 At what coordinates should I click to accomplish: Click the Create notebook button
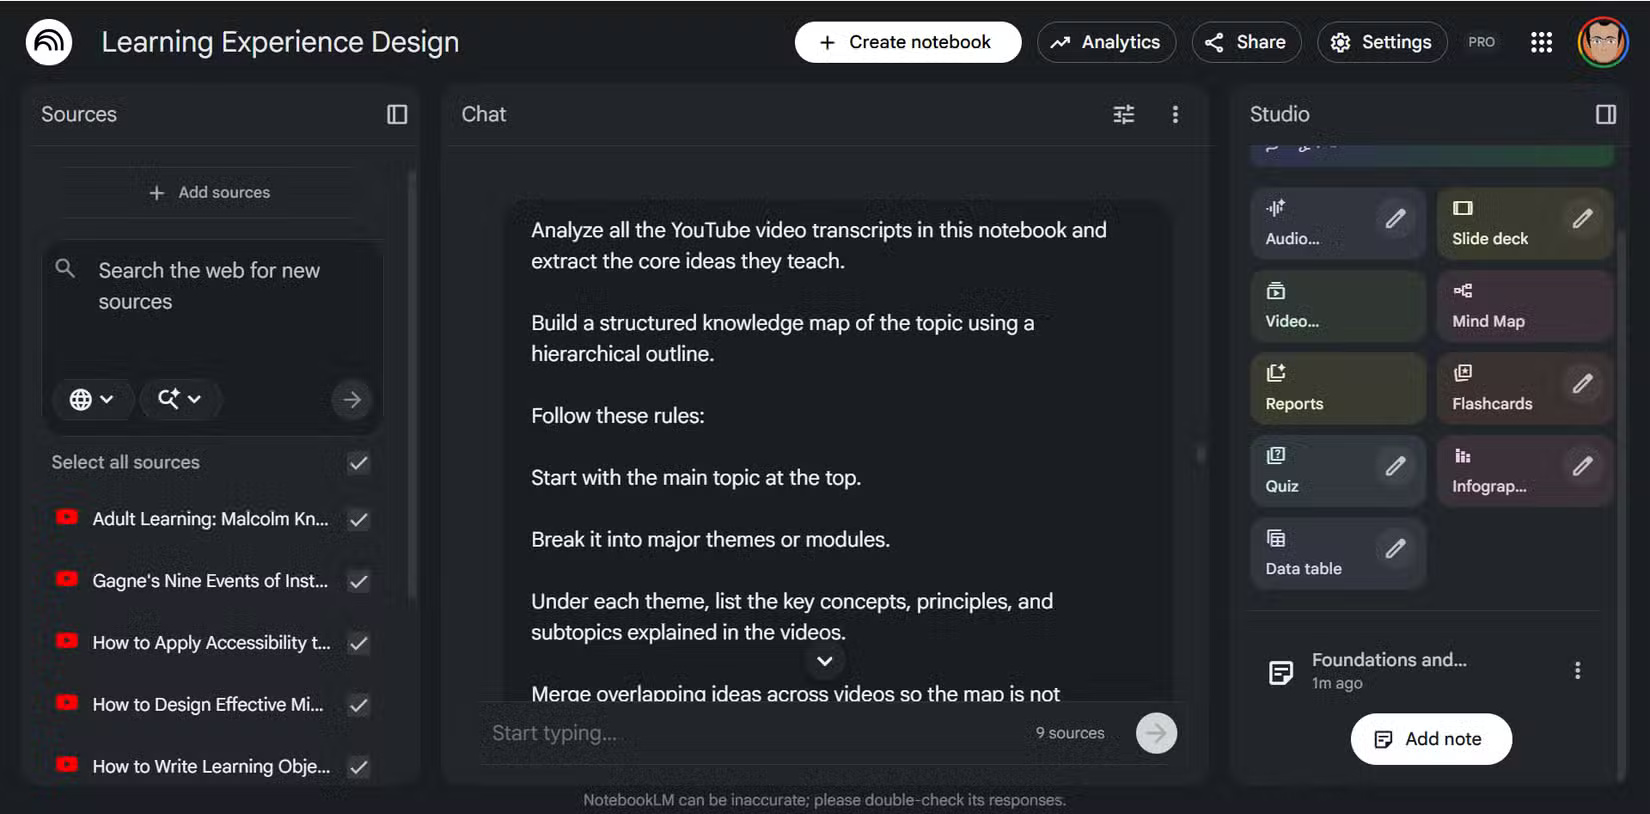coord(906,42)
